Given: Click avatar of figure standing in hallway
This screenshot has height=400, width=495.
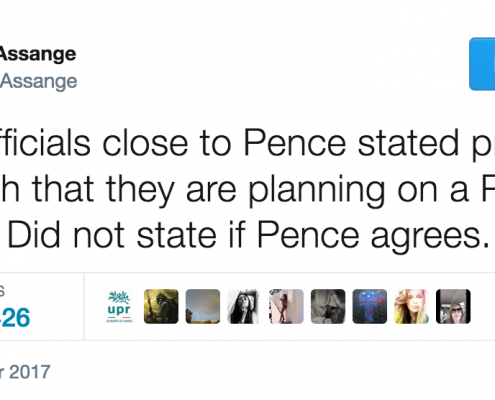Looking at the screenshot, I should coord(286,306).
